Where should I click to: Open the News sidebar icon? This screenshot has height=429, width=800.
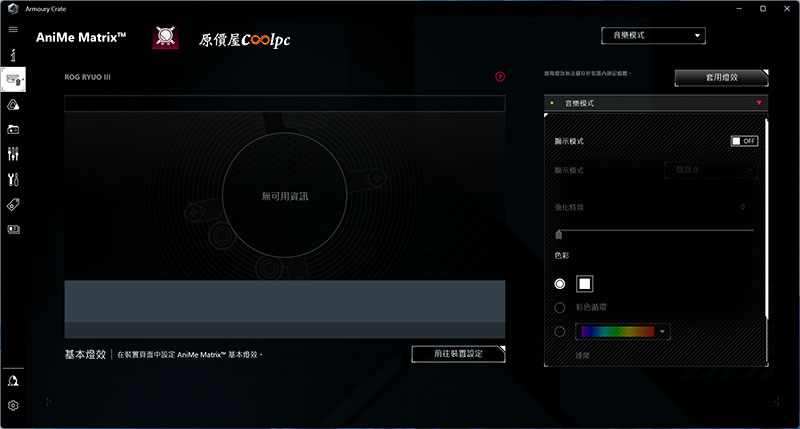[x=13, y=230]
